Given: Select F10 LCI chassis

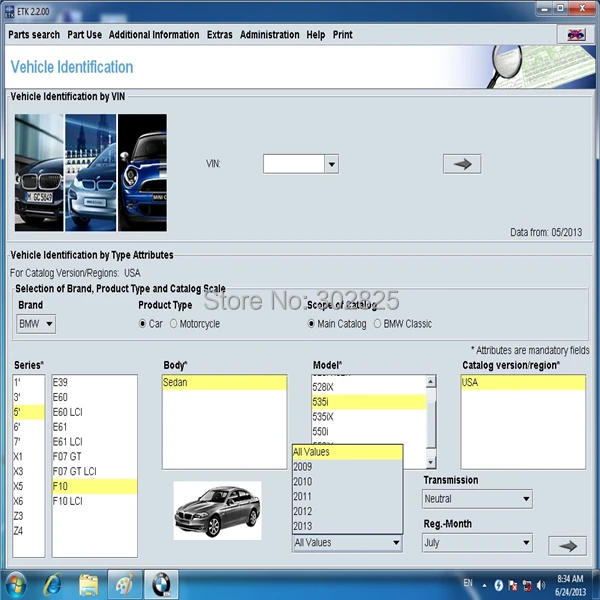Looking at the screenshot, I should [x=95, y=501].
